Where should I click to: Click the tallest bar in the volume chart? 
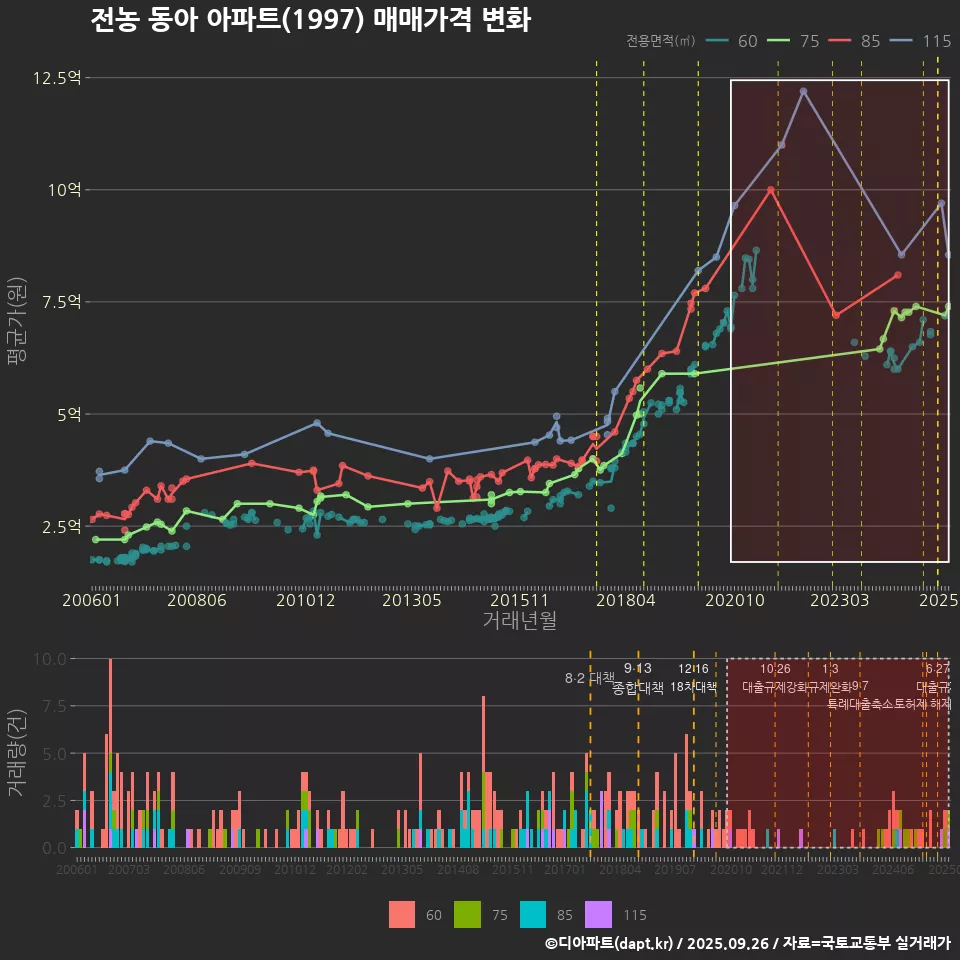(110, 752)
